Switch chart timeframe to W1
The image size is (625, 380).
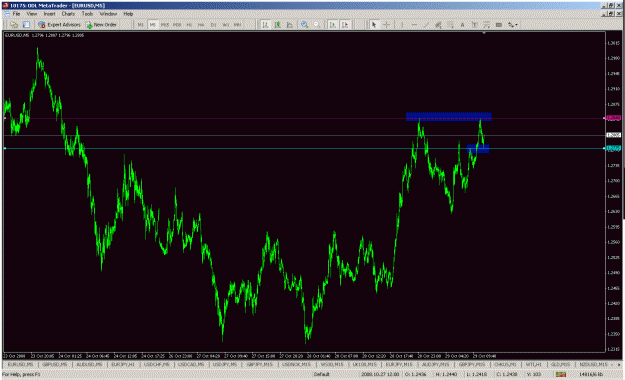[x=225, y=25]
